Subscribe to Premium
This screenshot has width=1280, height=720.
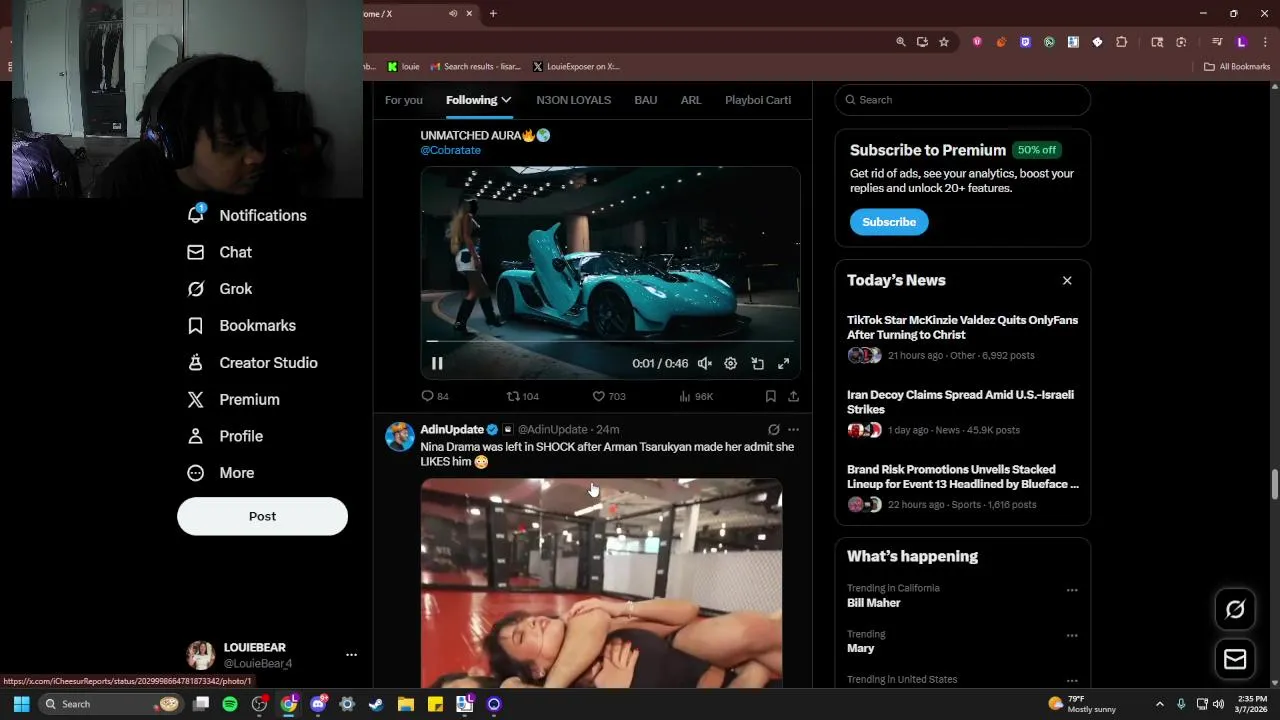point(889,222)
